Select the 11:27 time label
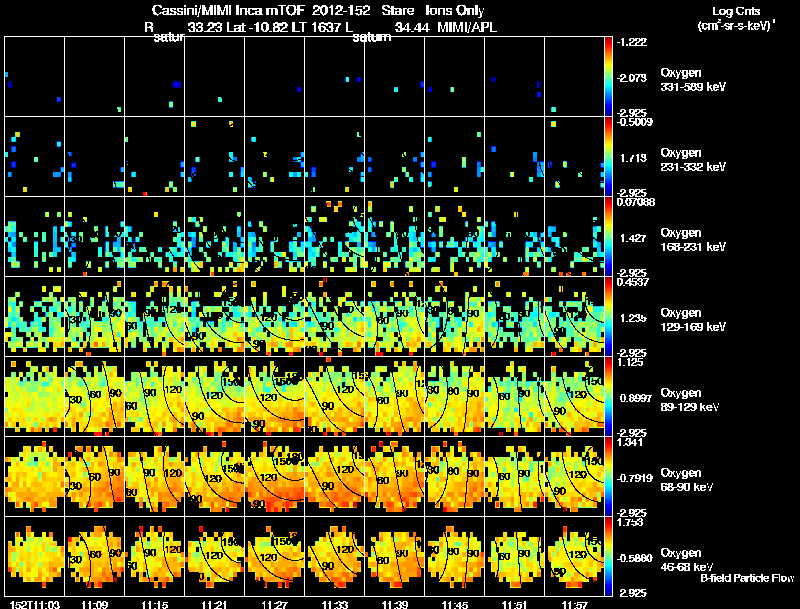This screenshot has height=609, width=800. click(x=274, y=605)
